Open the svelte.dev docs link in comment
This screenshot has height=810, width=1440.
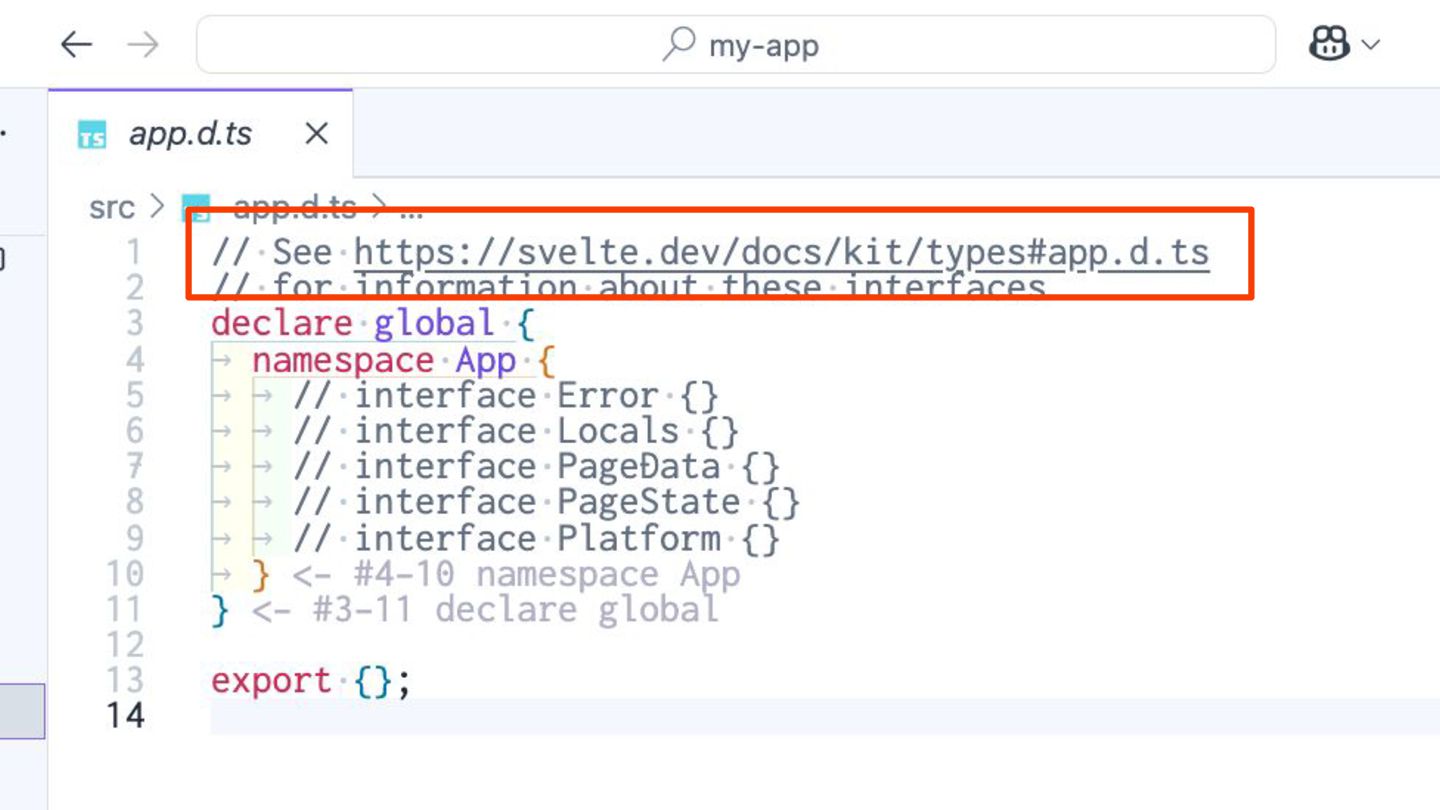(x=781, y=252)
